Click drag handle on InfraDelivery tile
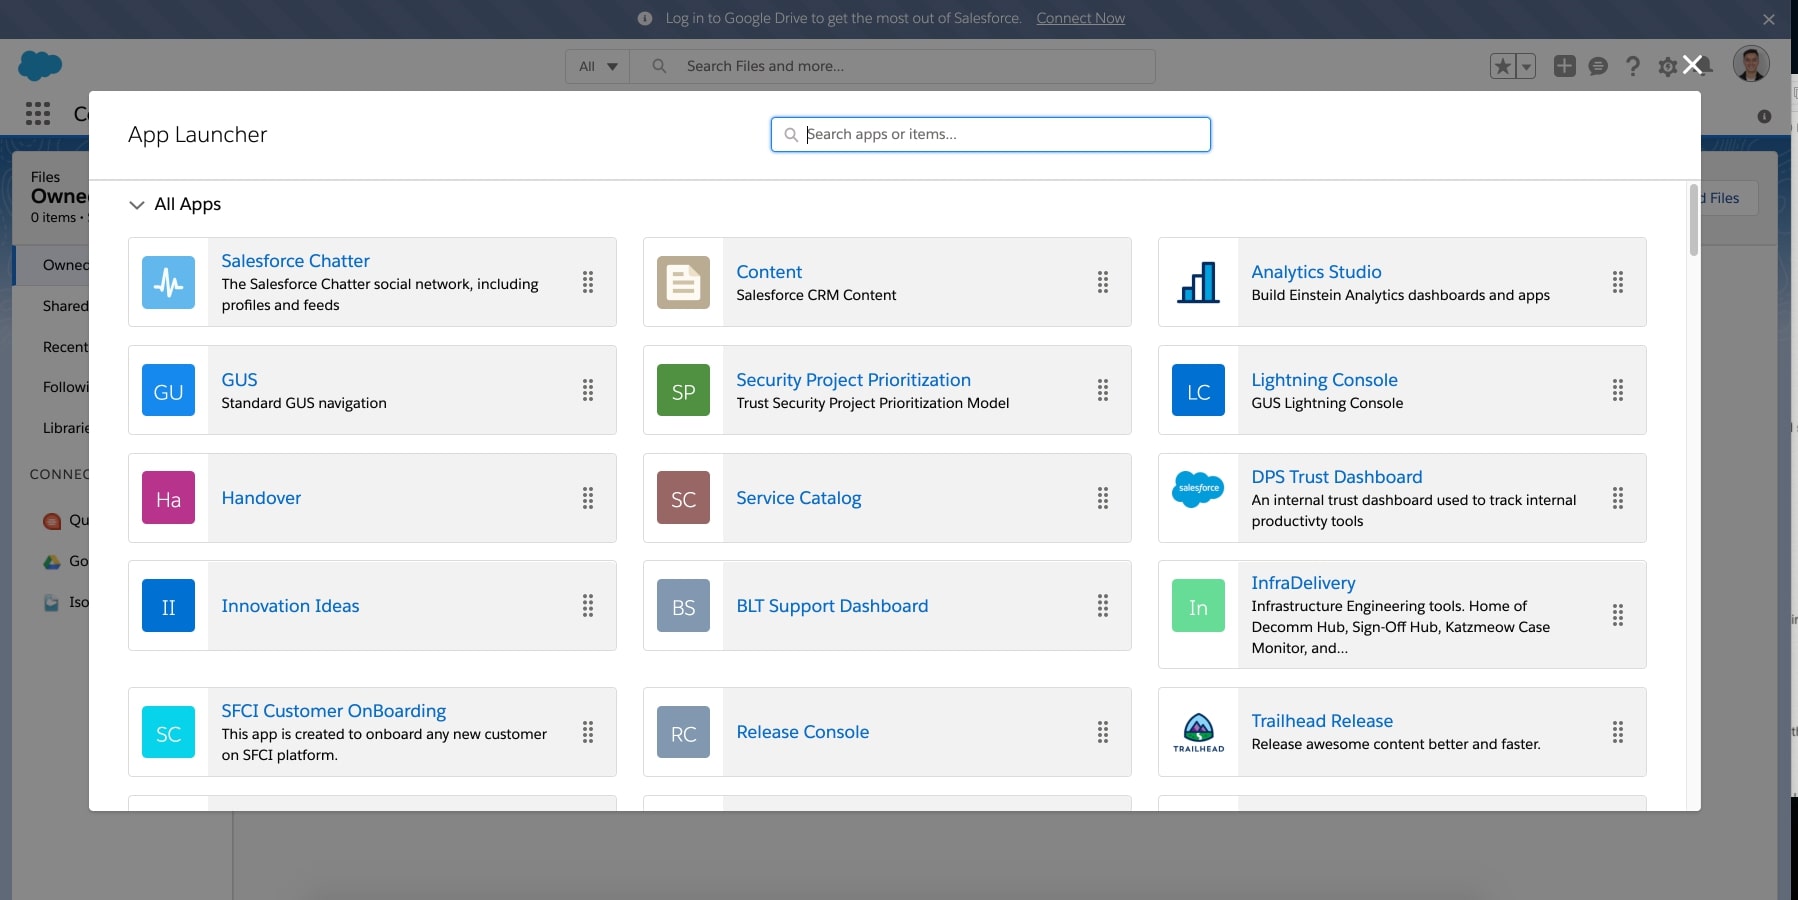 coord(1618,615)
